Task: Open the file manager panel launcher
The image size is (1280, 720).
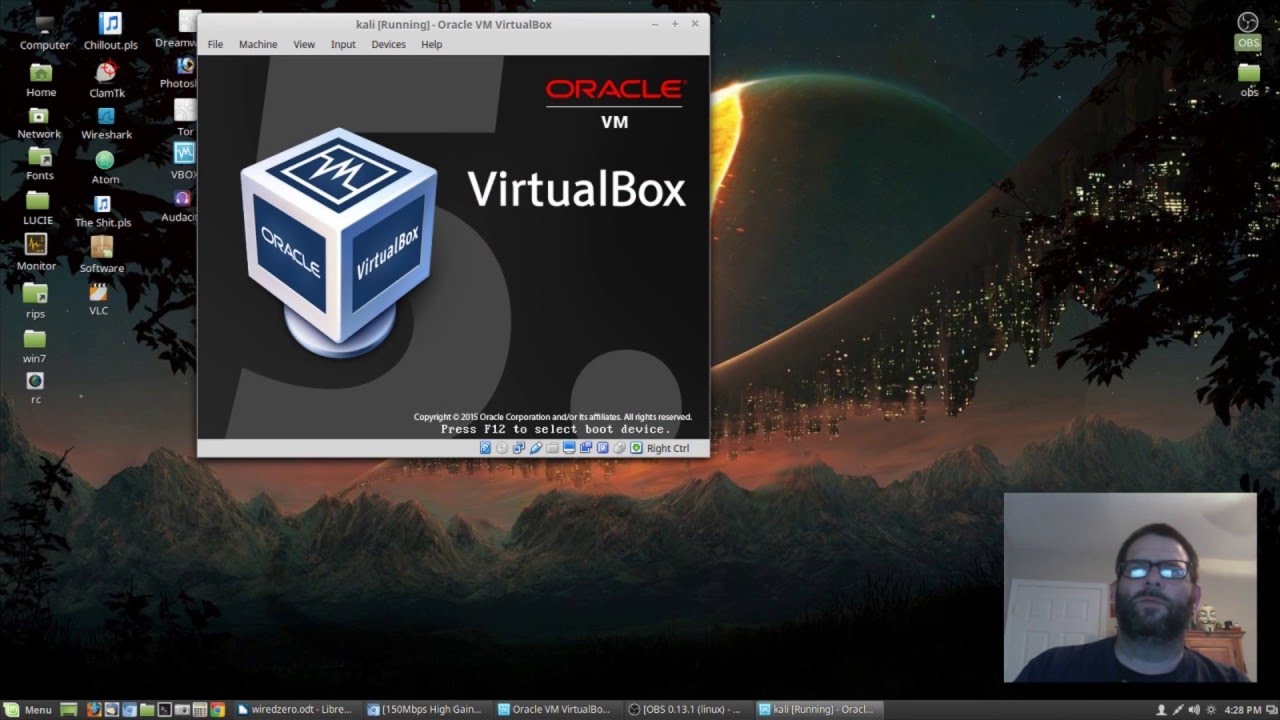Action: coord(147,710)
